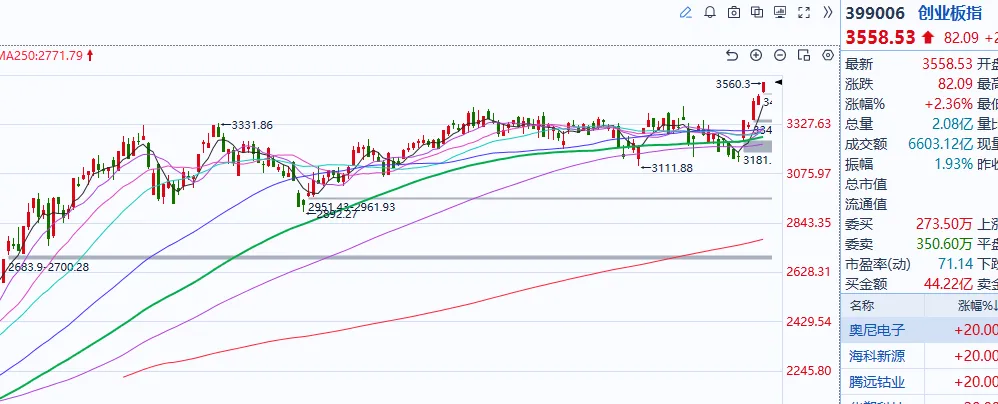Click the 2429.54 price axis label
The width and height of the screenshot is (998, 404).
pyautogui.click(x=809, y=322)
